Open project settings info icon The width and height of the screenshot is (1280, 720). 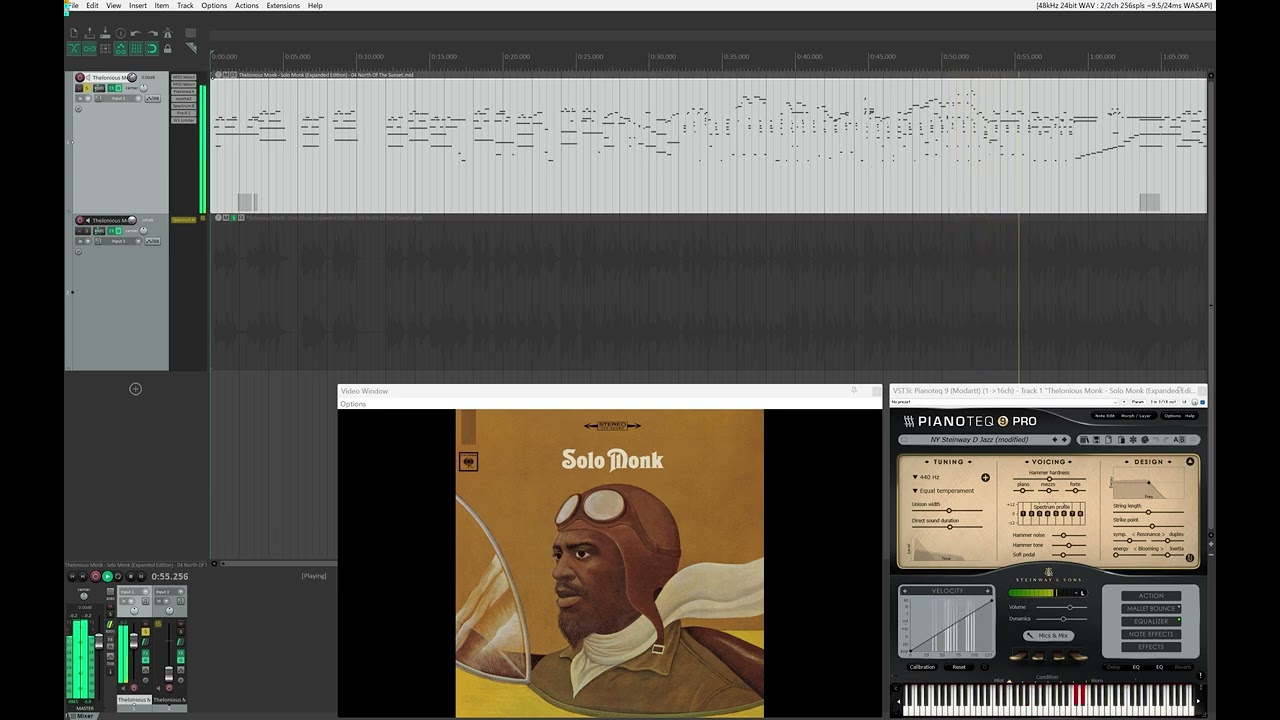click(x=121, y=33)
